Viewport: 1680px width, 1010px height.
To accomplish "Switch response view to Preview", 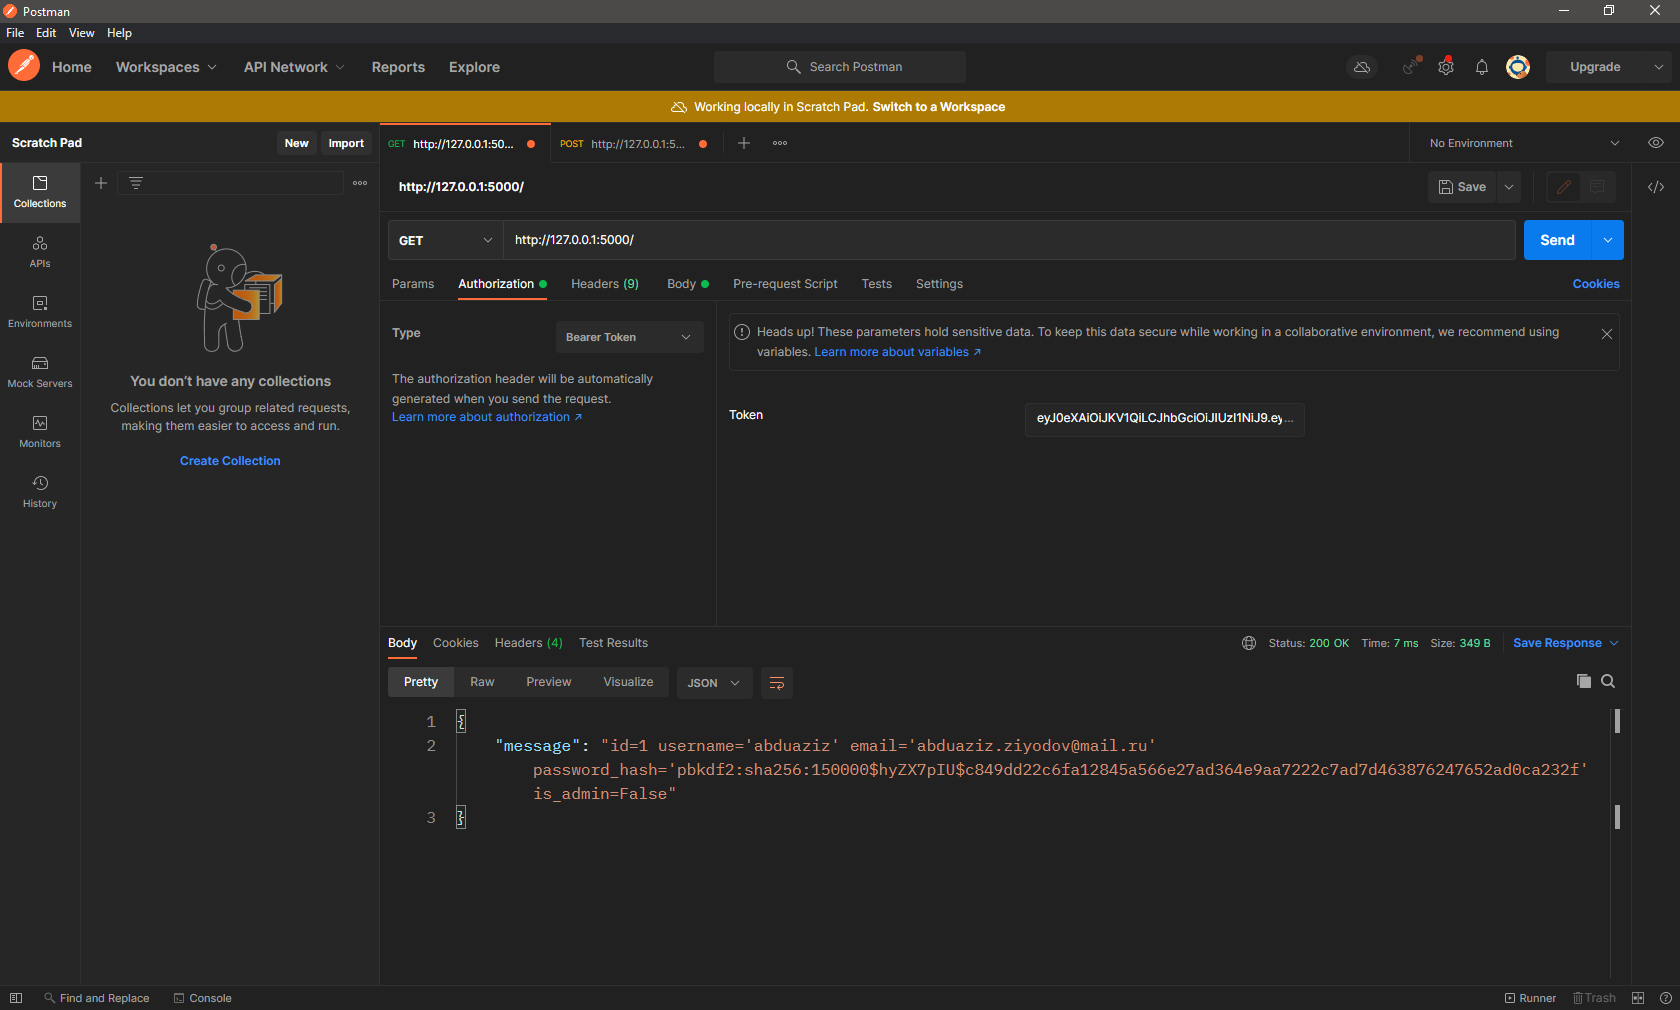I will point(549,682).
